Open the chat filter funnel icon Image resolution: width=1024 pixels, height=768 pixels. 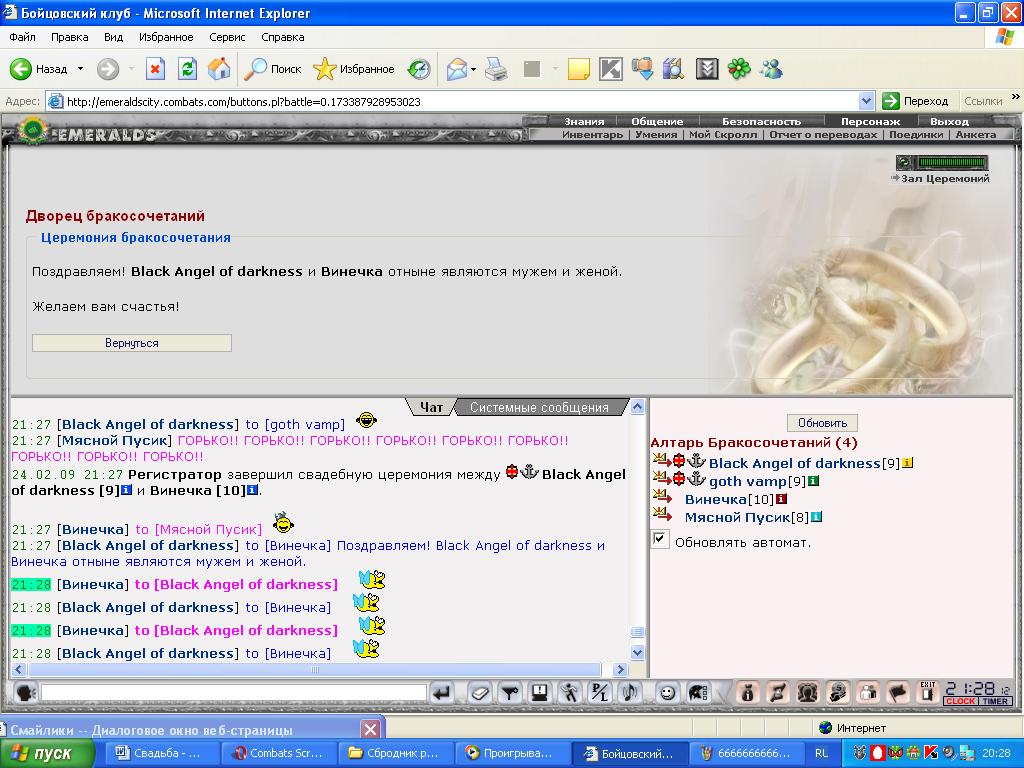509,692
